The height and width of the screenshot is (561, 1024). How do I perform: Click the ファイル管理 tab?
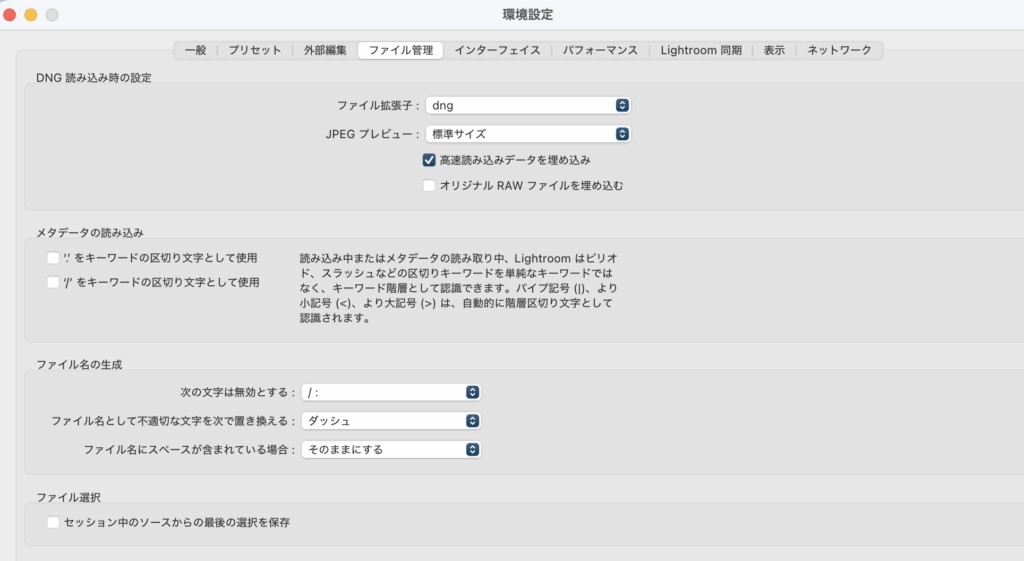click(x=400, y=50)
